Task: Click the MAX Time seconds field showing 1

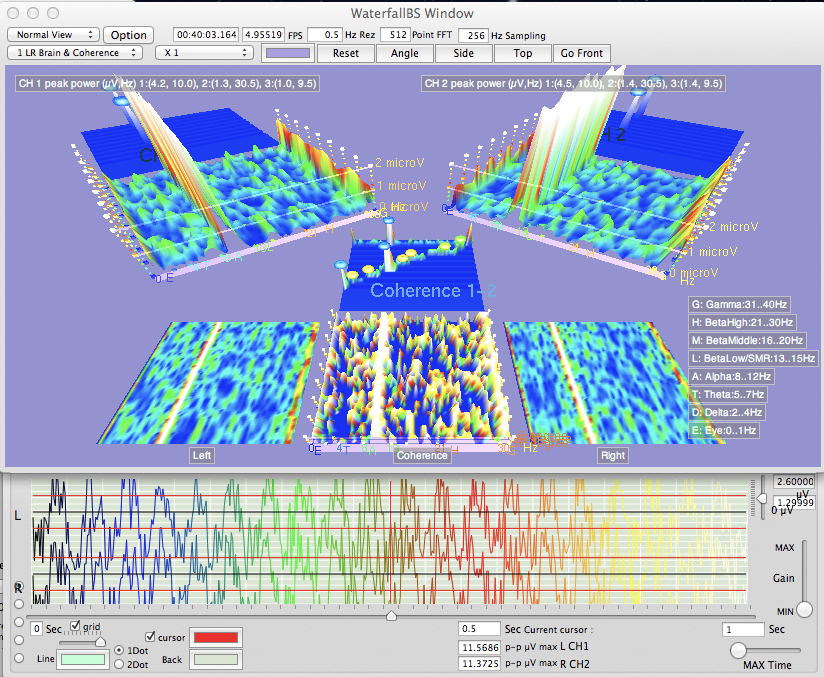Action: (x=744, y=629)
